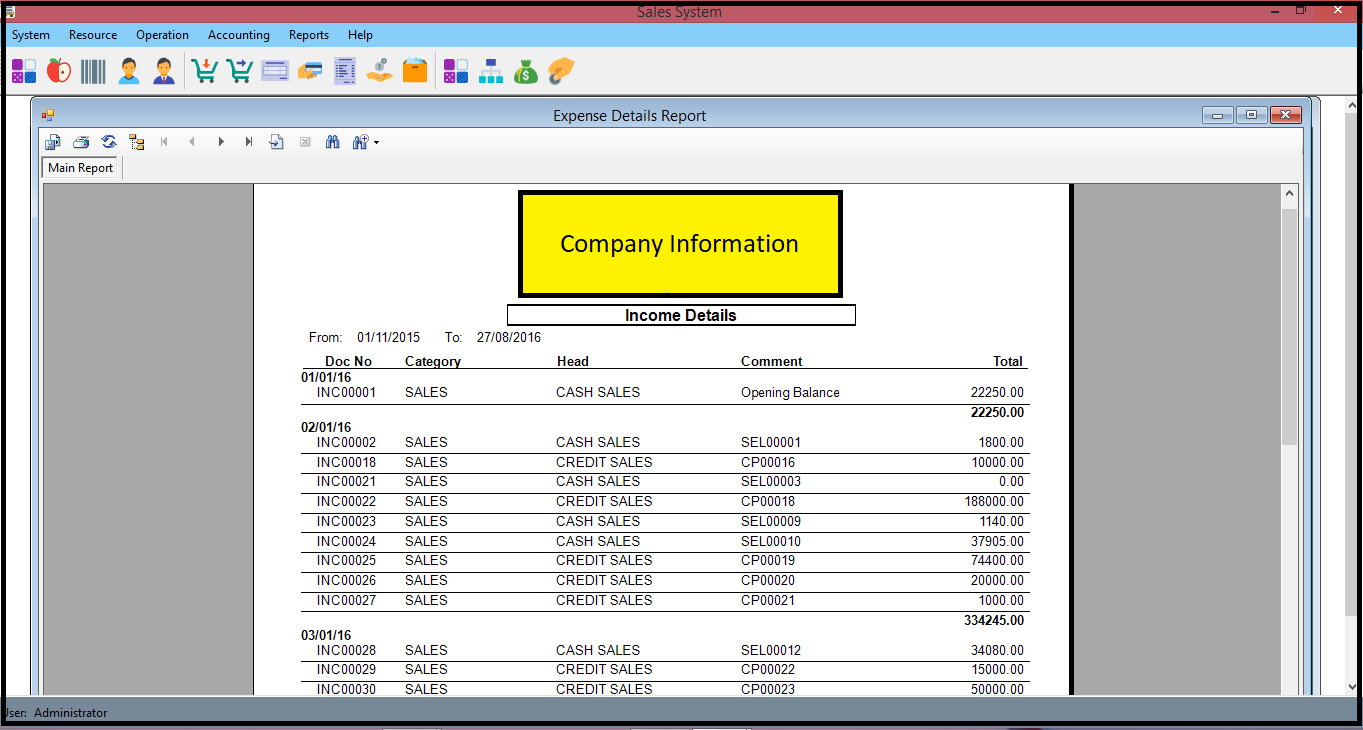Jump to the last report page
The height and width of the screenshot is (730, 1363).
[x=249, y=142]
